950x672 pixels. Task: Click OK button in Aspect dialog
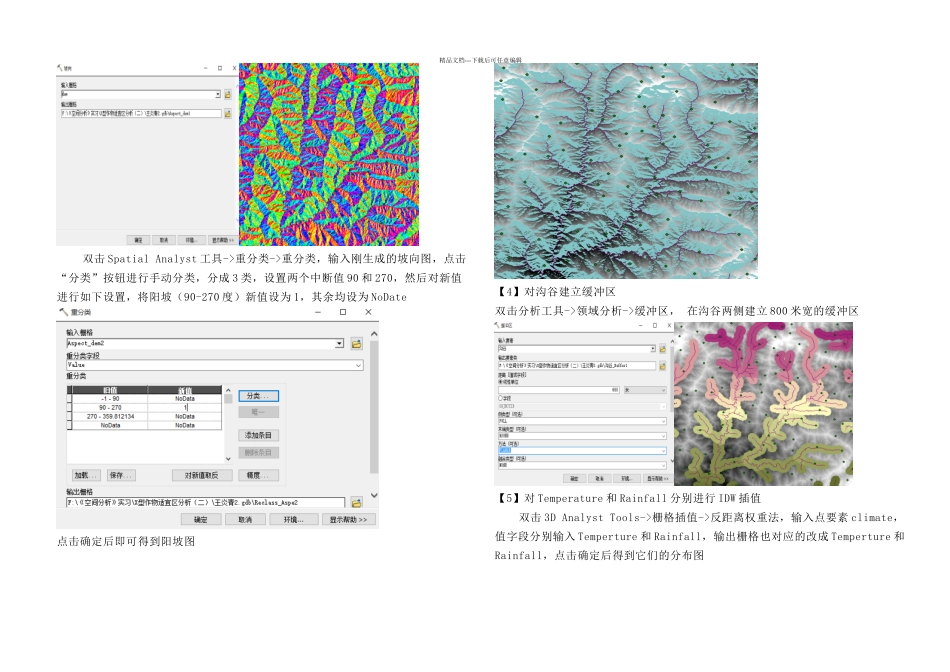[139, 240]
